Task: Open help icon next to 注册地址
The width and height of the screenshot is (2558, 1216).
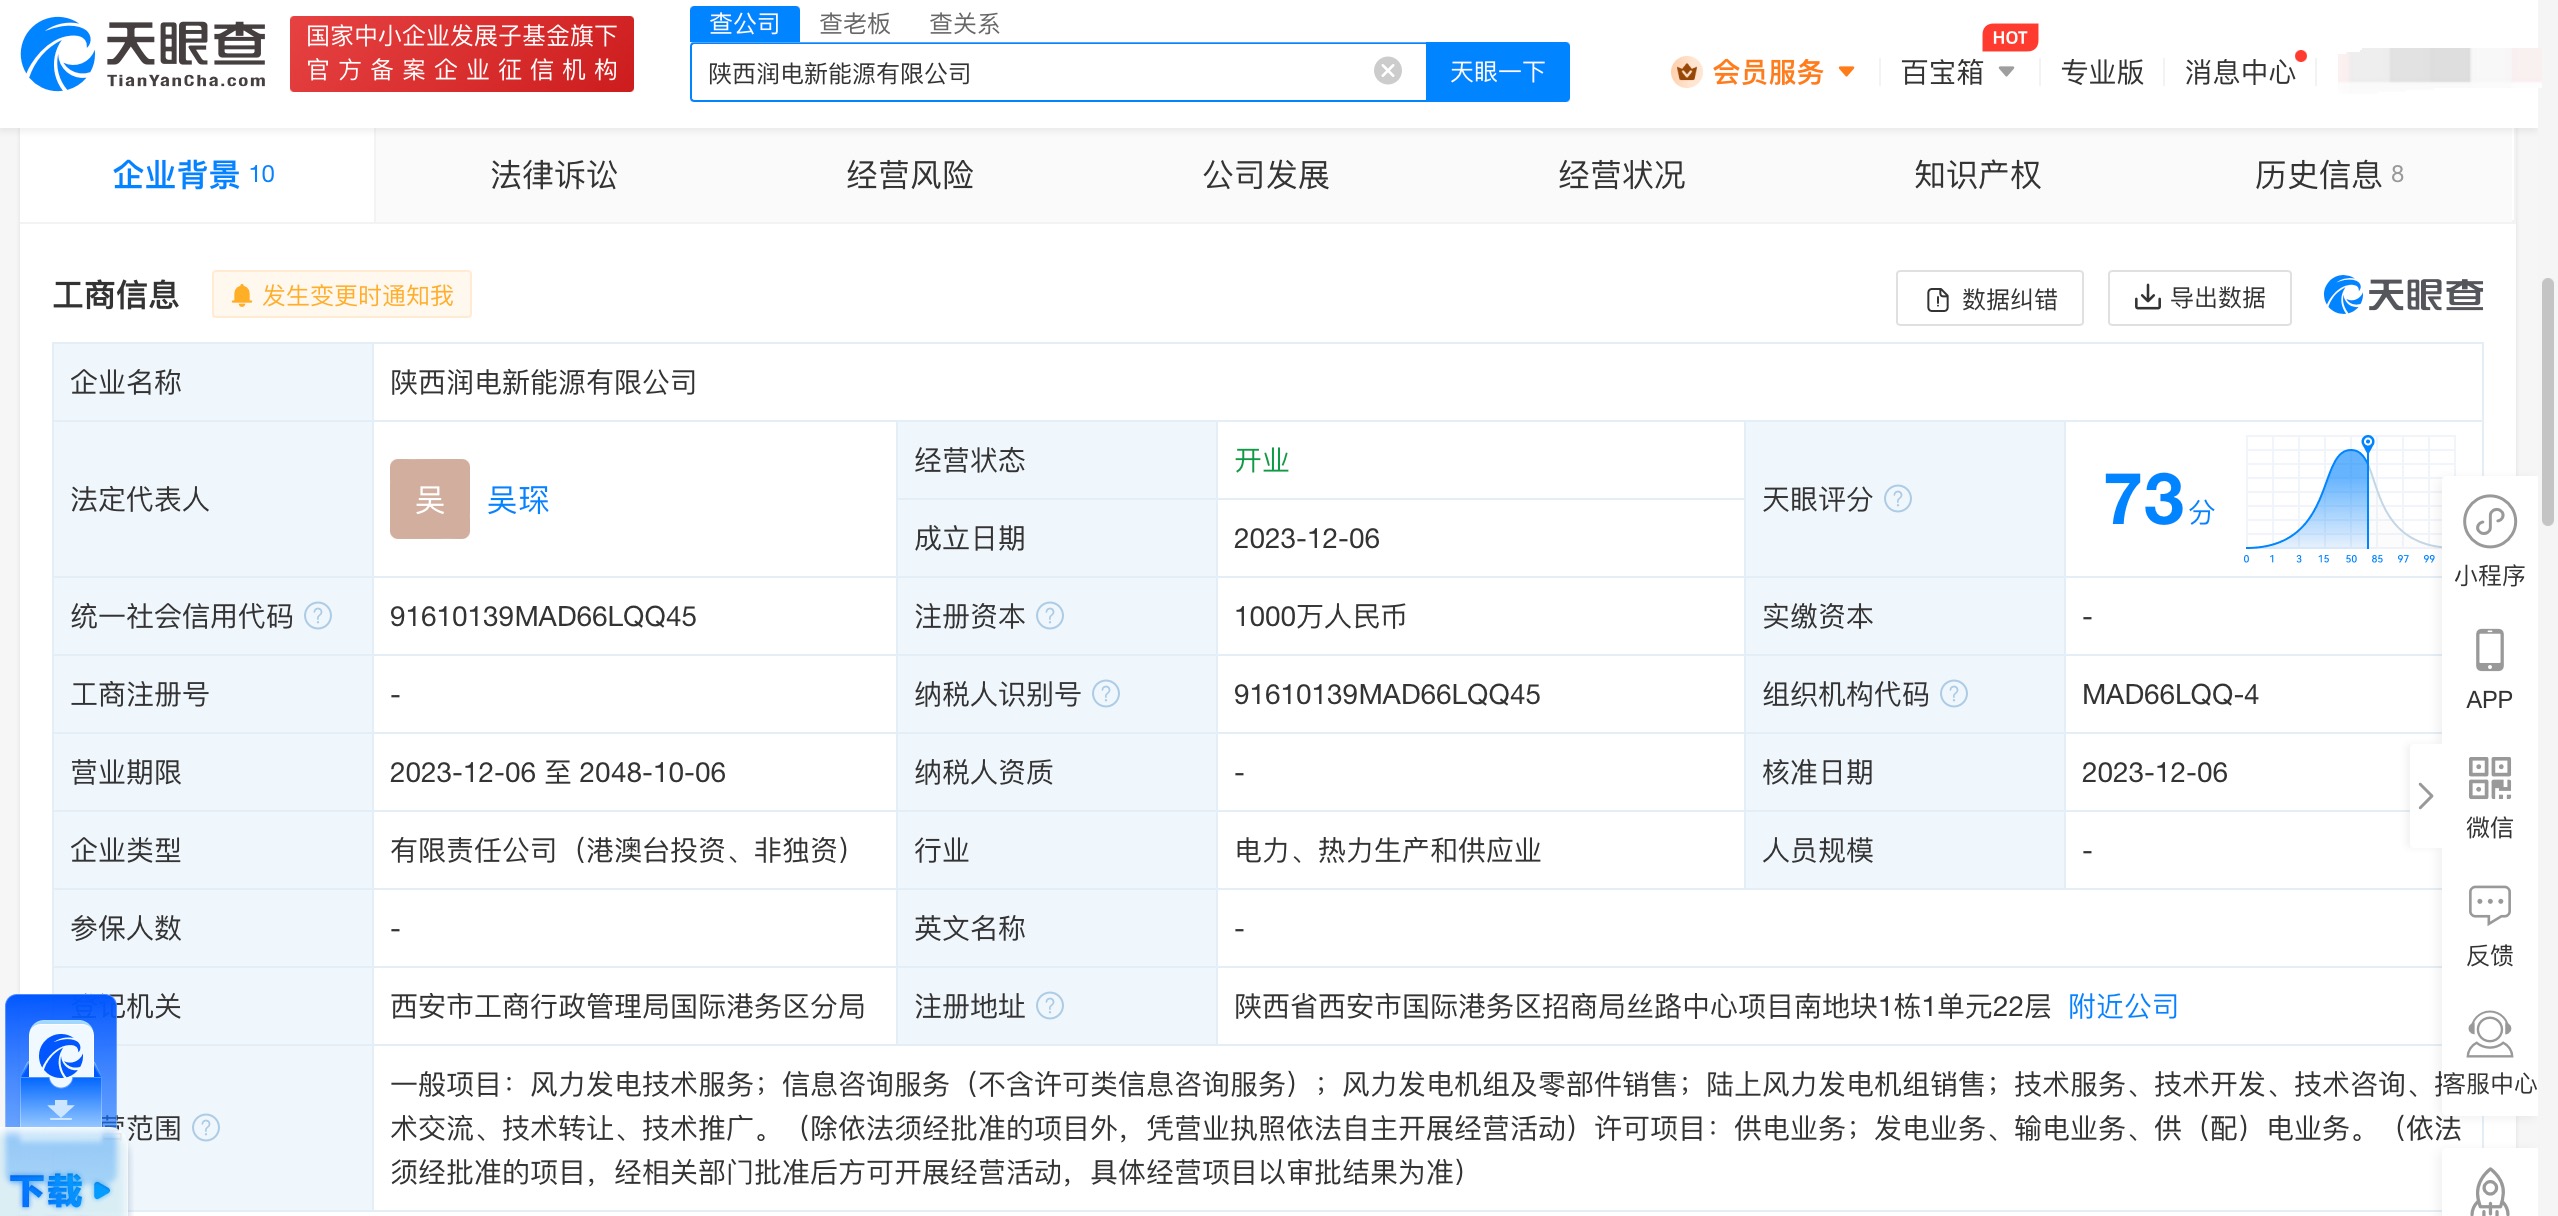Action: click(1050, 1006)
